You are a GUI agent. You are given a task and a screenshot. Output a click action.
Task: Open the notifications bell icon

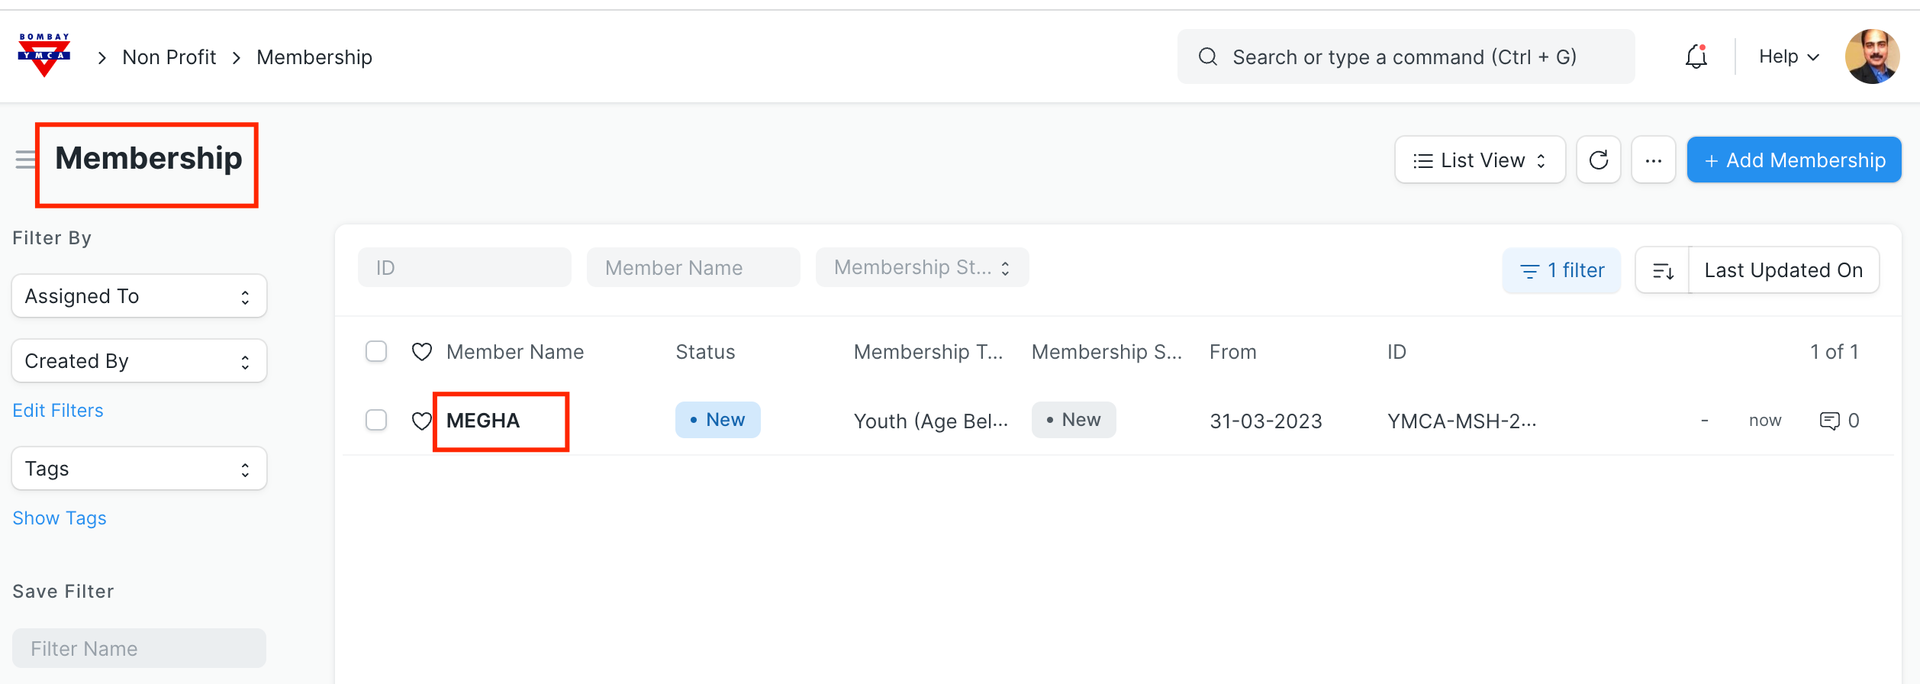tap(1696, 57)
